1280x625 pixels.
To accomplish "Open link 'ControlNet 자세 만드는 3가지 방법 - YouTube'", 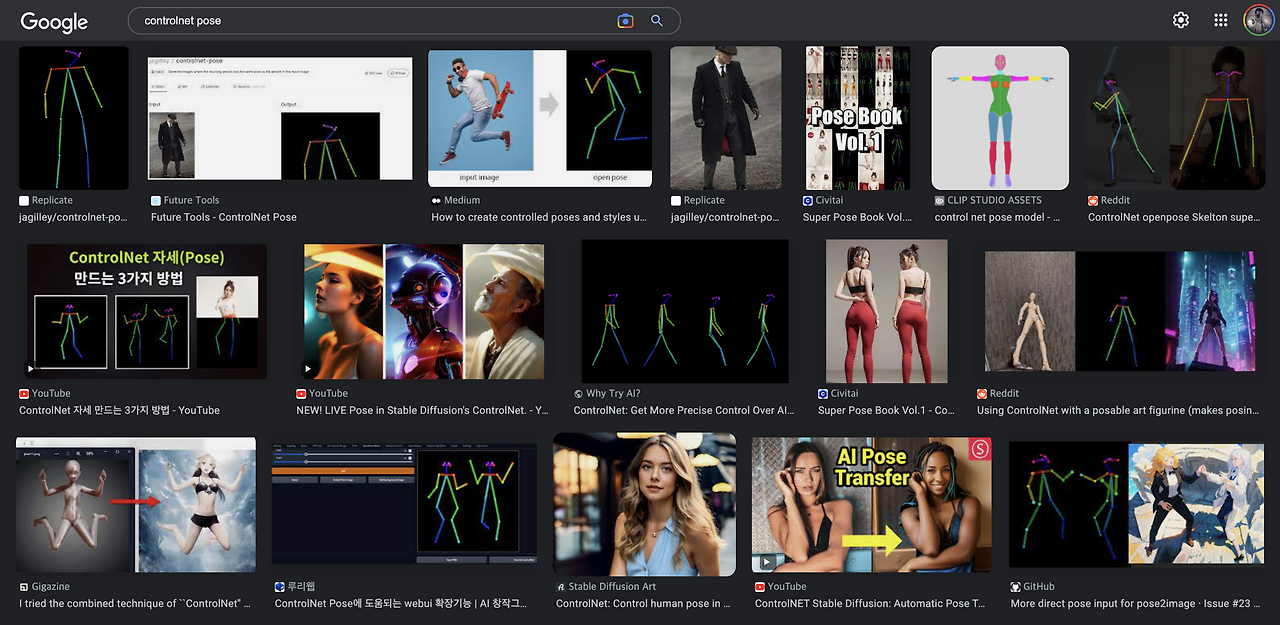I will (x=119, y=410).
